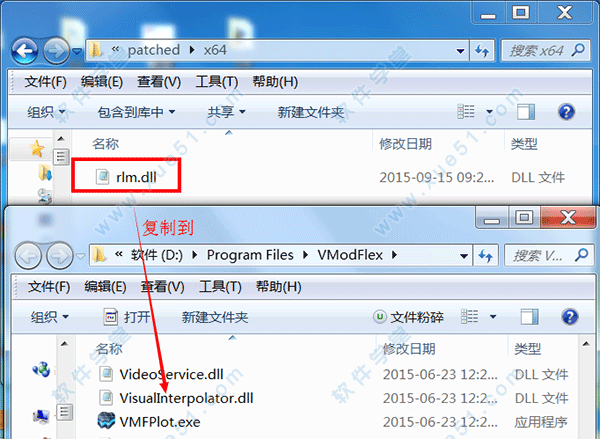Screen dimensions: 600x439
Task: Click the Favorites star in the navigation pane
Action: [38, 149]
